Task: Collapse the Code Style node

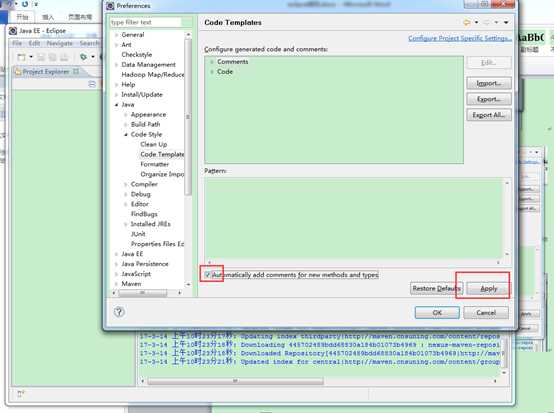Action: coord(126,135)
